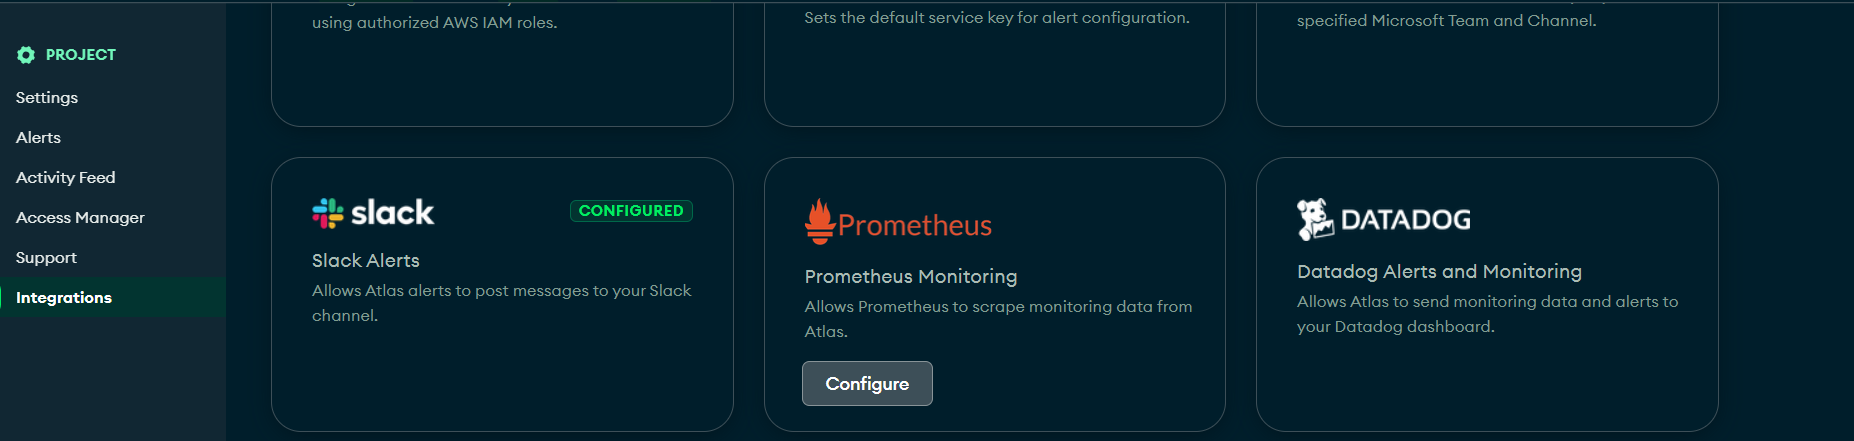Screen dimensions: 1854x441
Task: Click the Slack card description text
Action: (501, 302)
